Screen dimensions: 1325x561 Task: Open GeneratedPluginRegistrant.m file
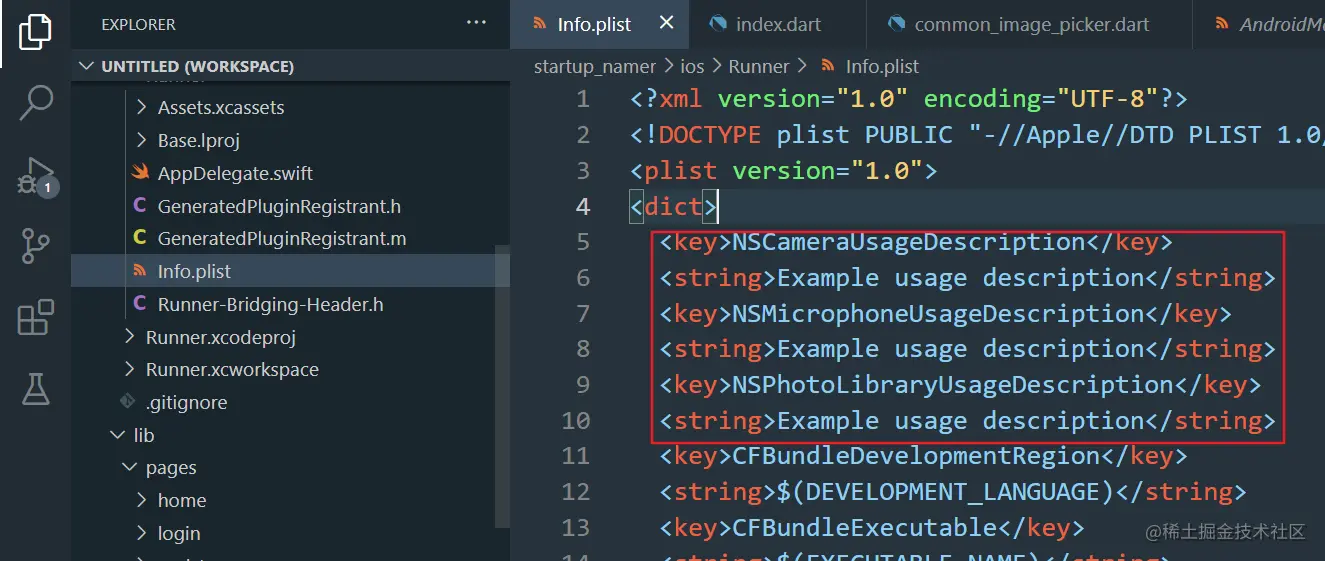click(x=282, y=239)
